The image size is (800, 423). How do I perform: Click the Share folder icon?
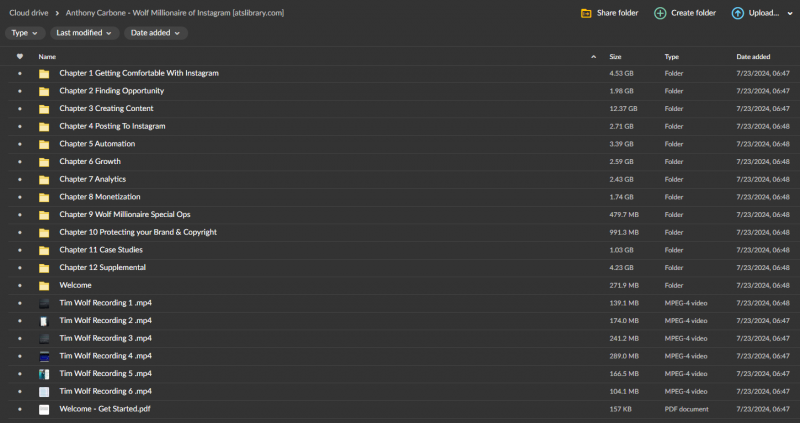pos(586,13)
